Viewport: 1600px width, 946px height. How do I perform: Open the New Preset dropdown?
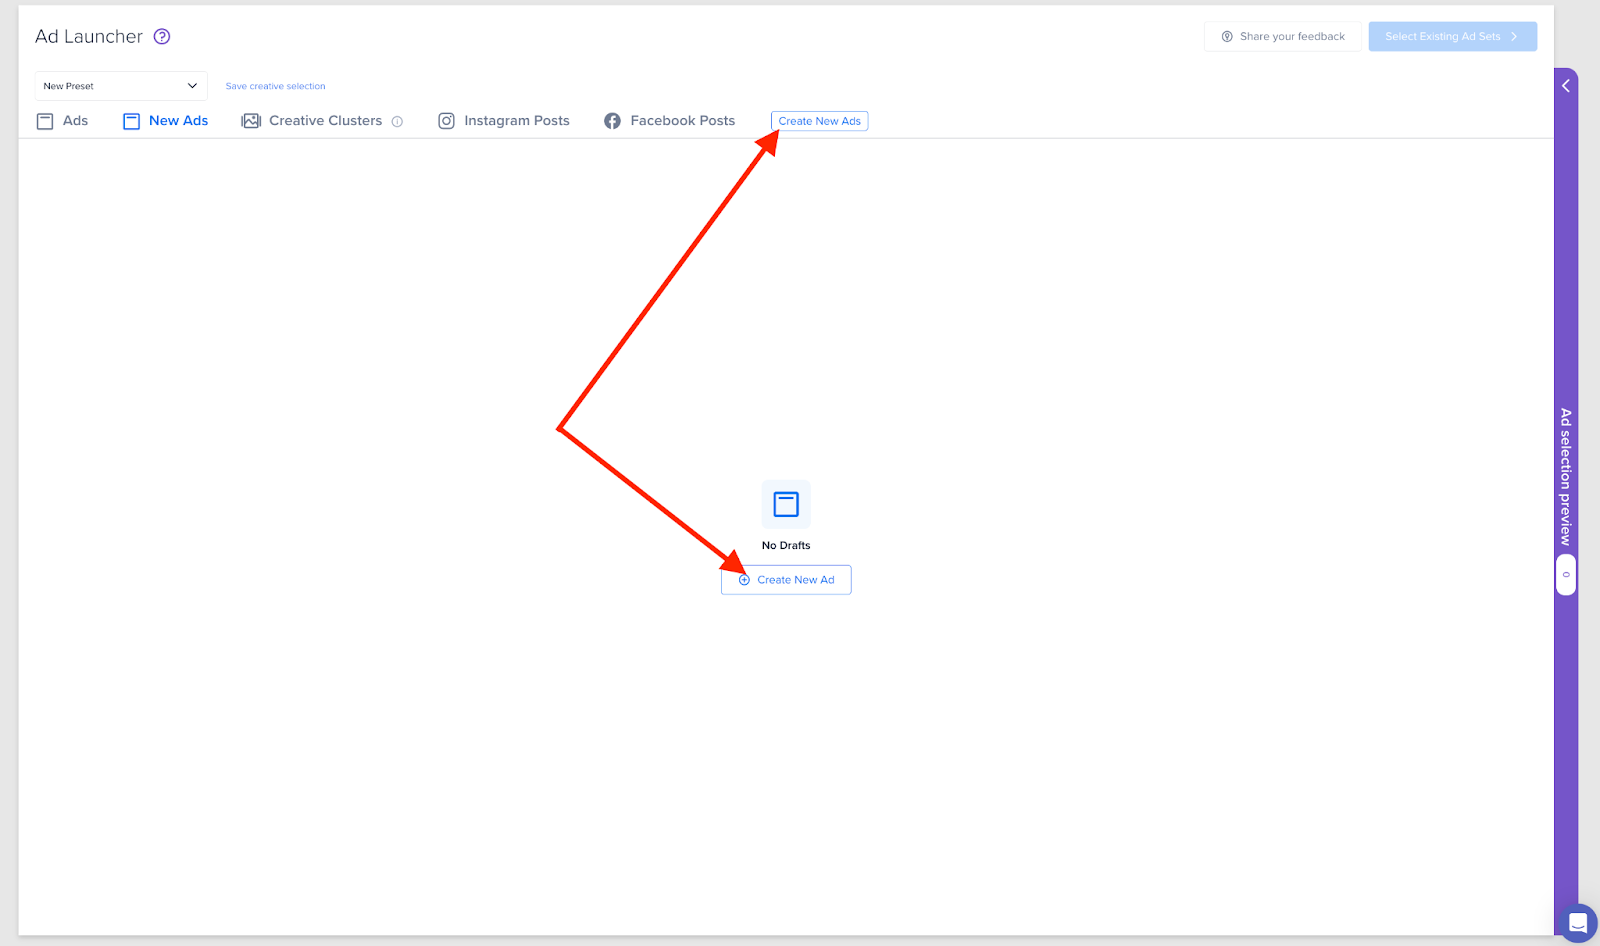(x=120, y=86)
